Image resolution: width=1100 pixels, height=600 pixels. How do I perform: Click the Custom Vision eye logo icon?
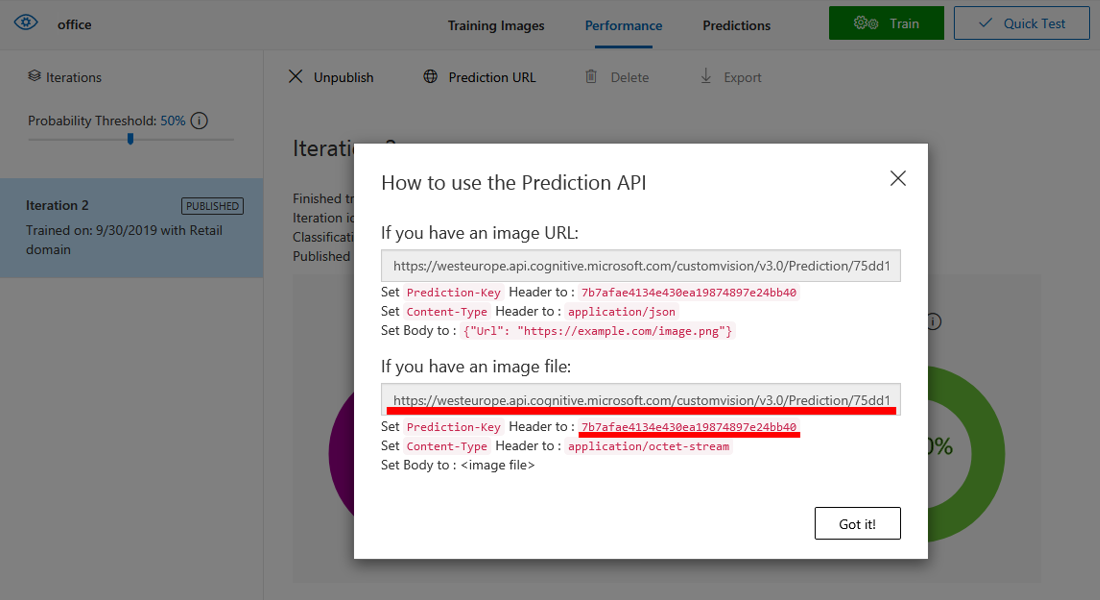26,24
